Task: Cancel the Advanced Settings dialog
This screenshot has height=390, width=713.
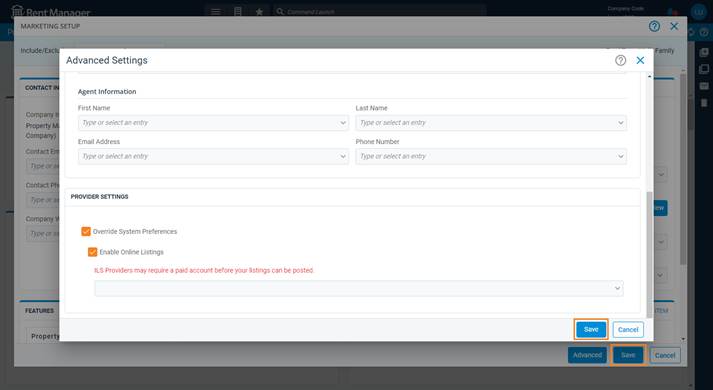Action: (x=628, y=330)
